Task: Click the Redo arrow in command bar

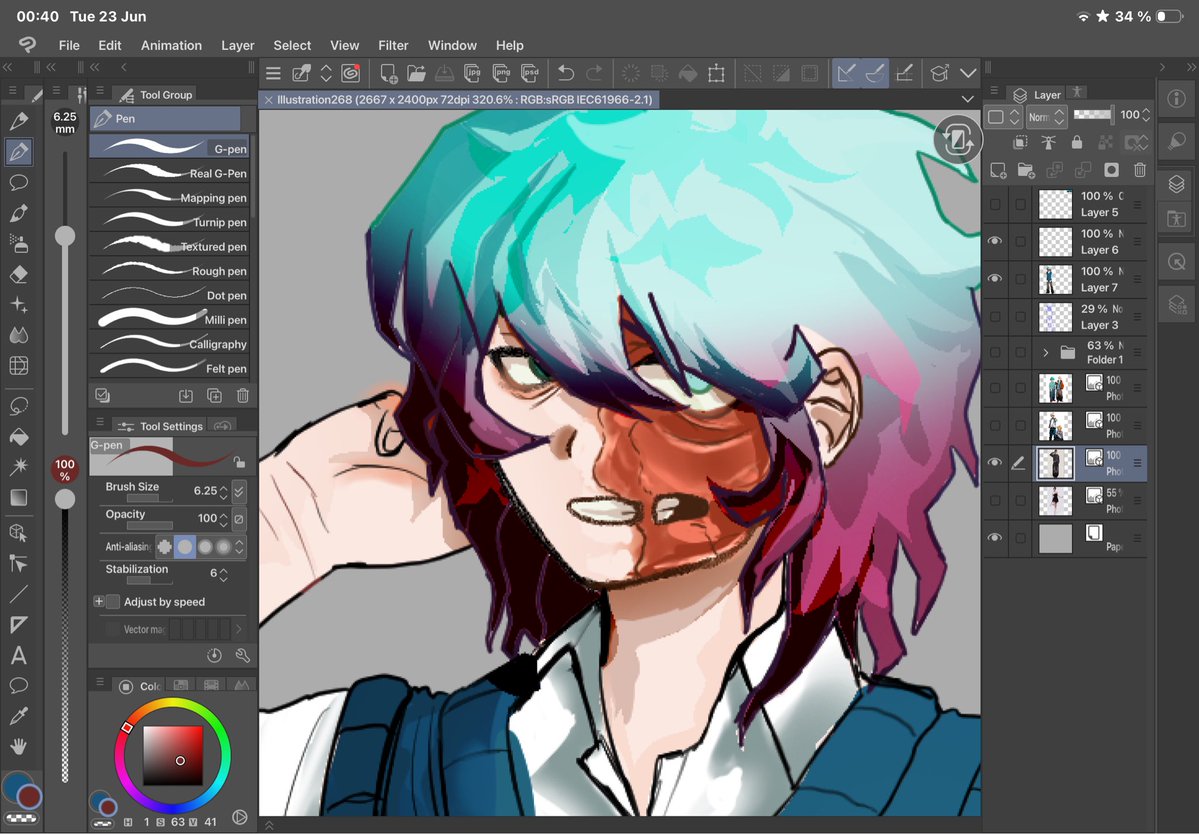Action: [594, 73]
